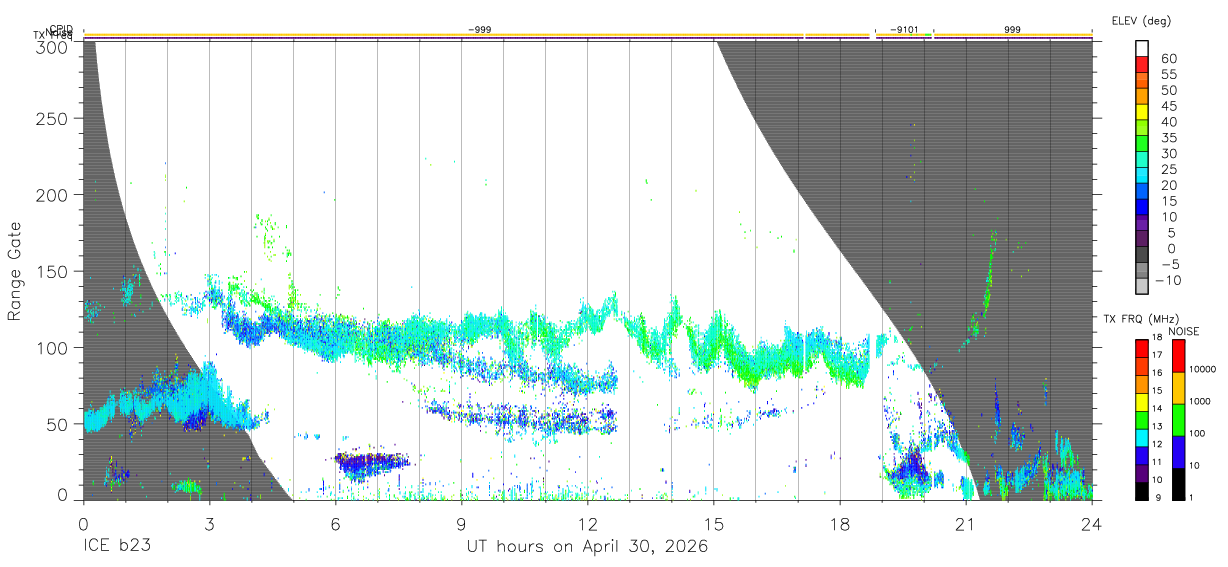Viewport: 1228px width, 567px height.
Task: Click the '300' range gate tick label
Action: point(52,46)
